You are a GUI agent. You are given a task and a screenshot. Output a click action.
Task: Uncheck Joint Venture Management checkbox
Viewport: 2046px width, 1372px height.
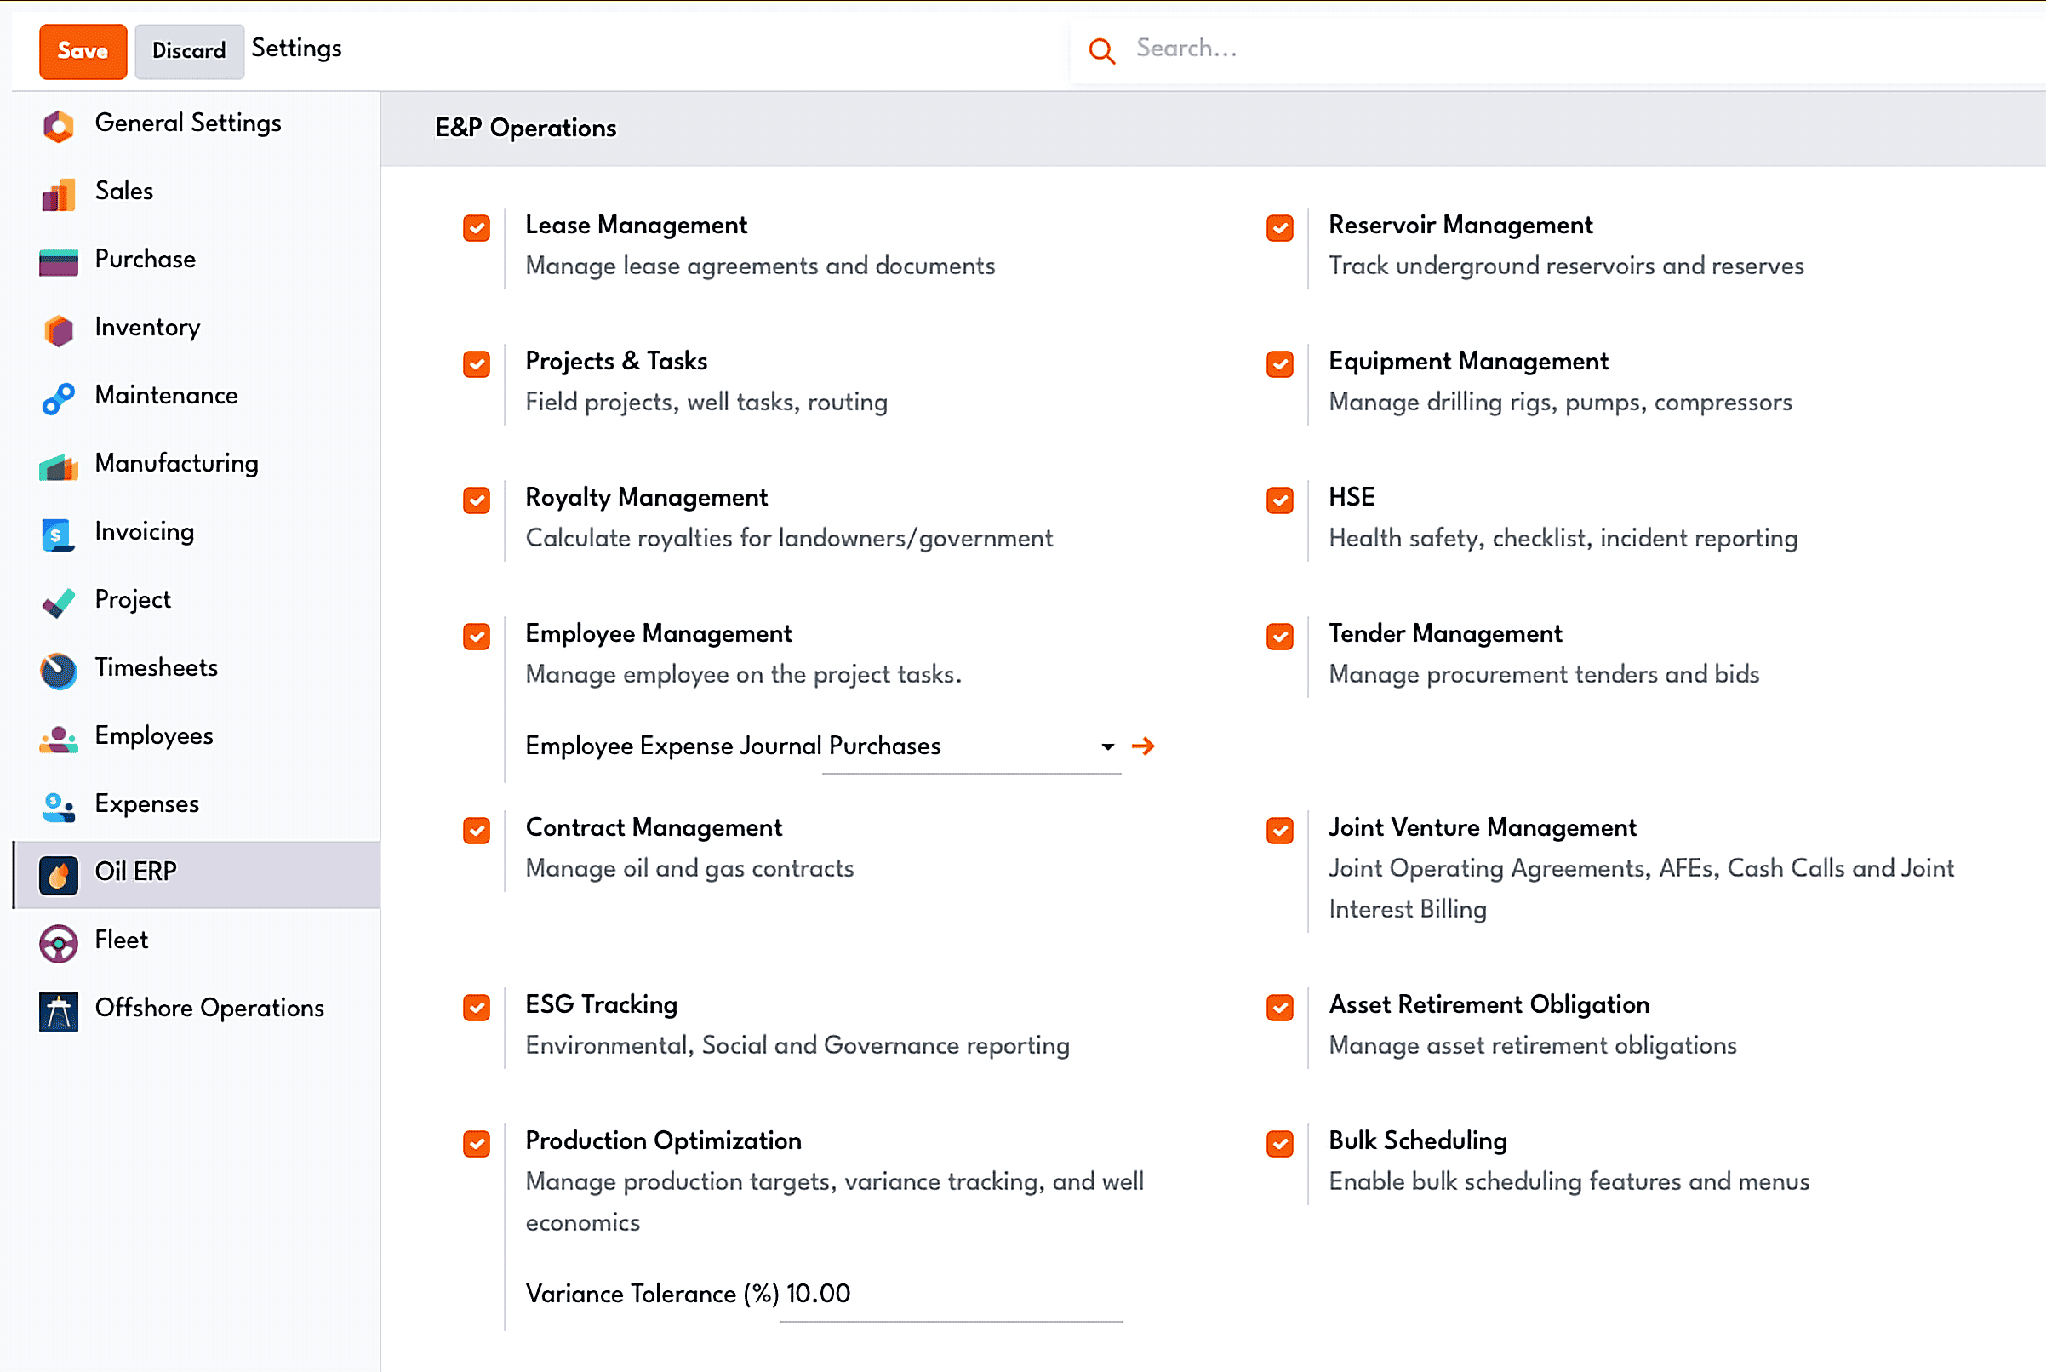coord(1280,830)
